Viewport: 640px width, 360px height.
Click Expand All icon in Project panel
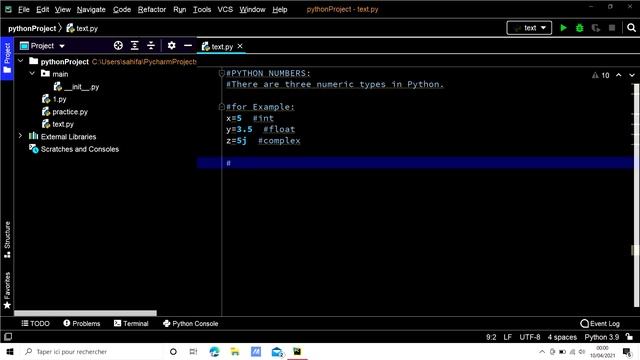pos(134,45)
